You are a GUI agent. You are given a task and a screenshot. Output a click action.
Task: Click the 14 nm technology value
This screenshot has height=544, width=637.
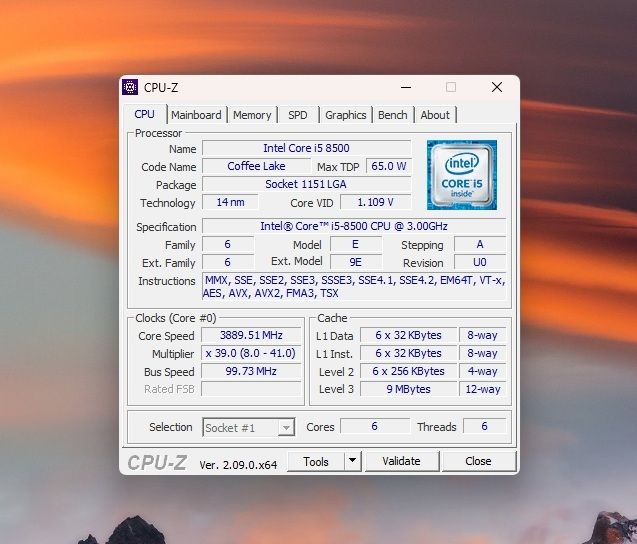tap(230, 202)
